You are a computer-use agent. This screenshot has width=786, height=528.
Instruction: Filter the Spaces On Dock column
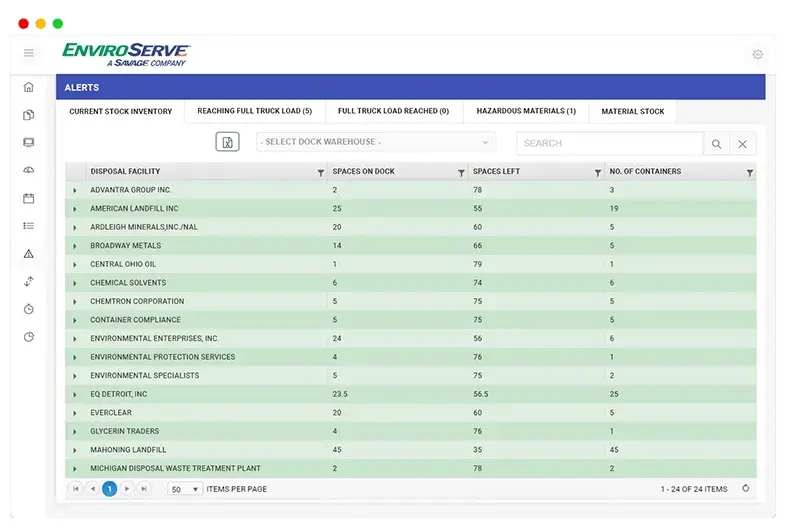pyautogui.click(x=461, y=172)
